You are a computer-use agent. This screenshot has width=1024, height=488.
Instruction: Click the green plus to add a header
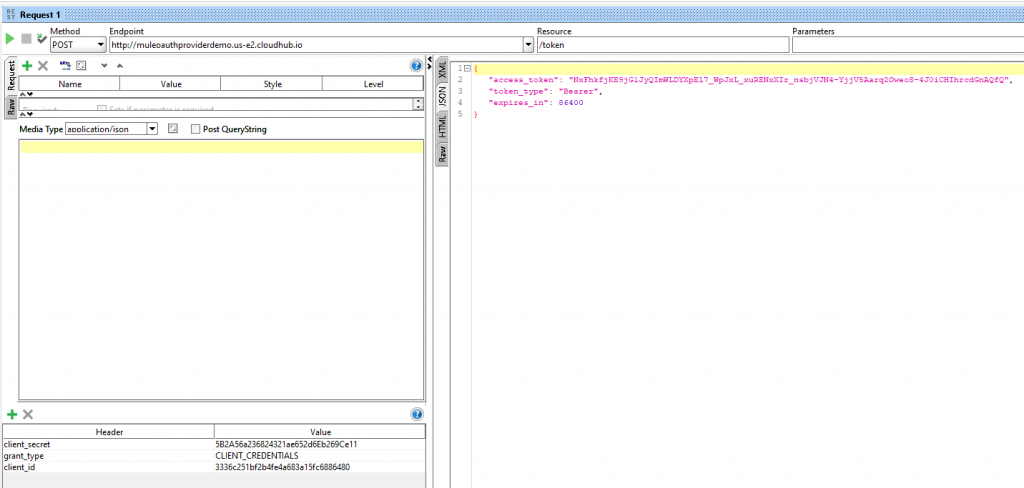12,414
